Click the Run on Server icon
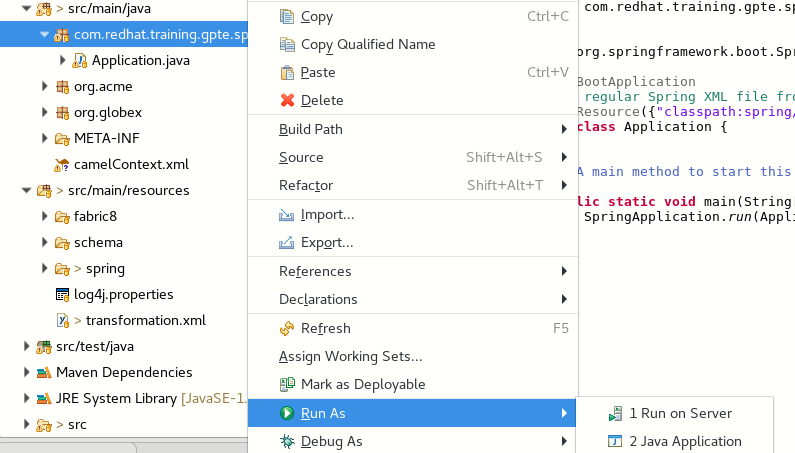Image resolution: width=795 pixels, height=453 pixels. click(614, 414)
